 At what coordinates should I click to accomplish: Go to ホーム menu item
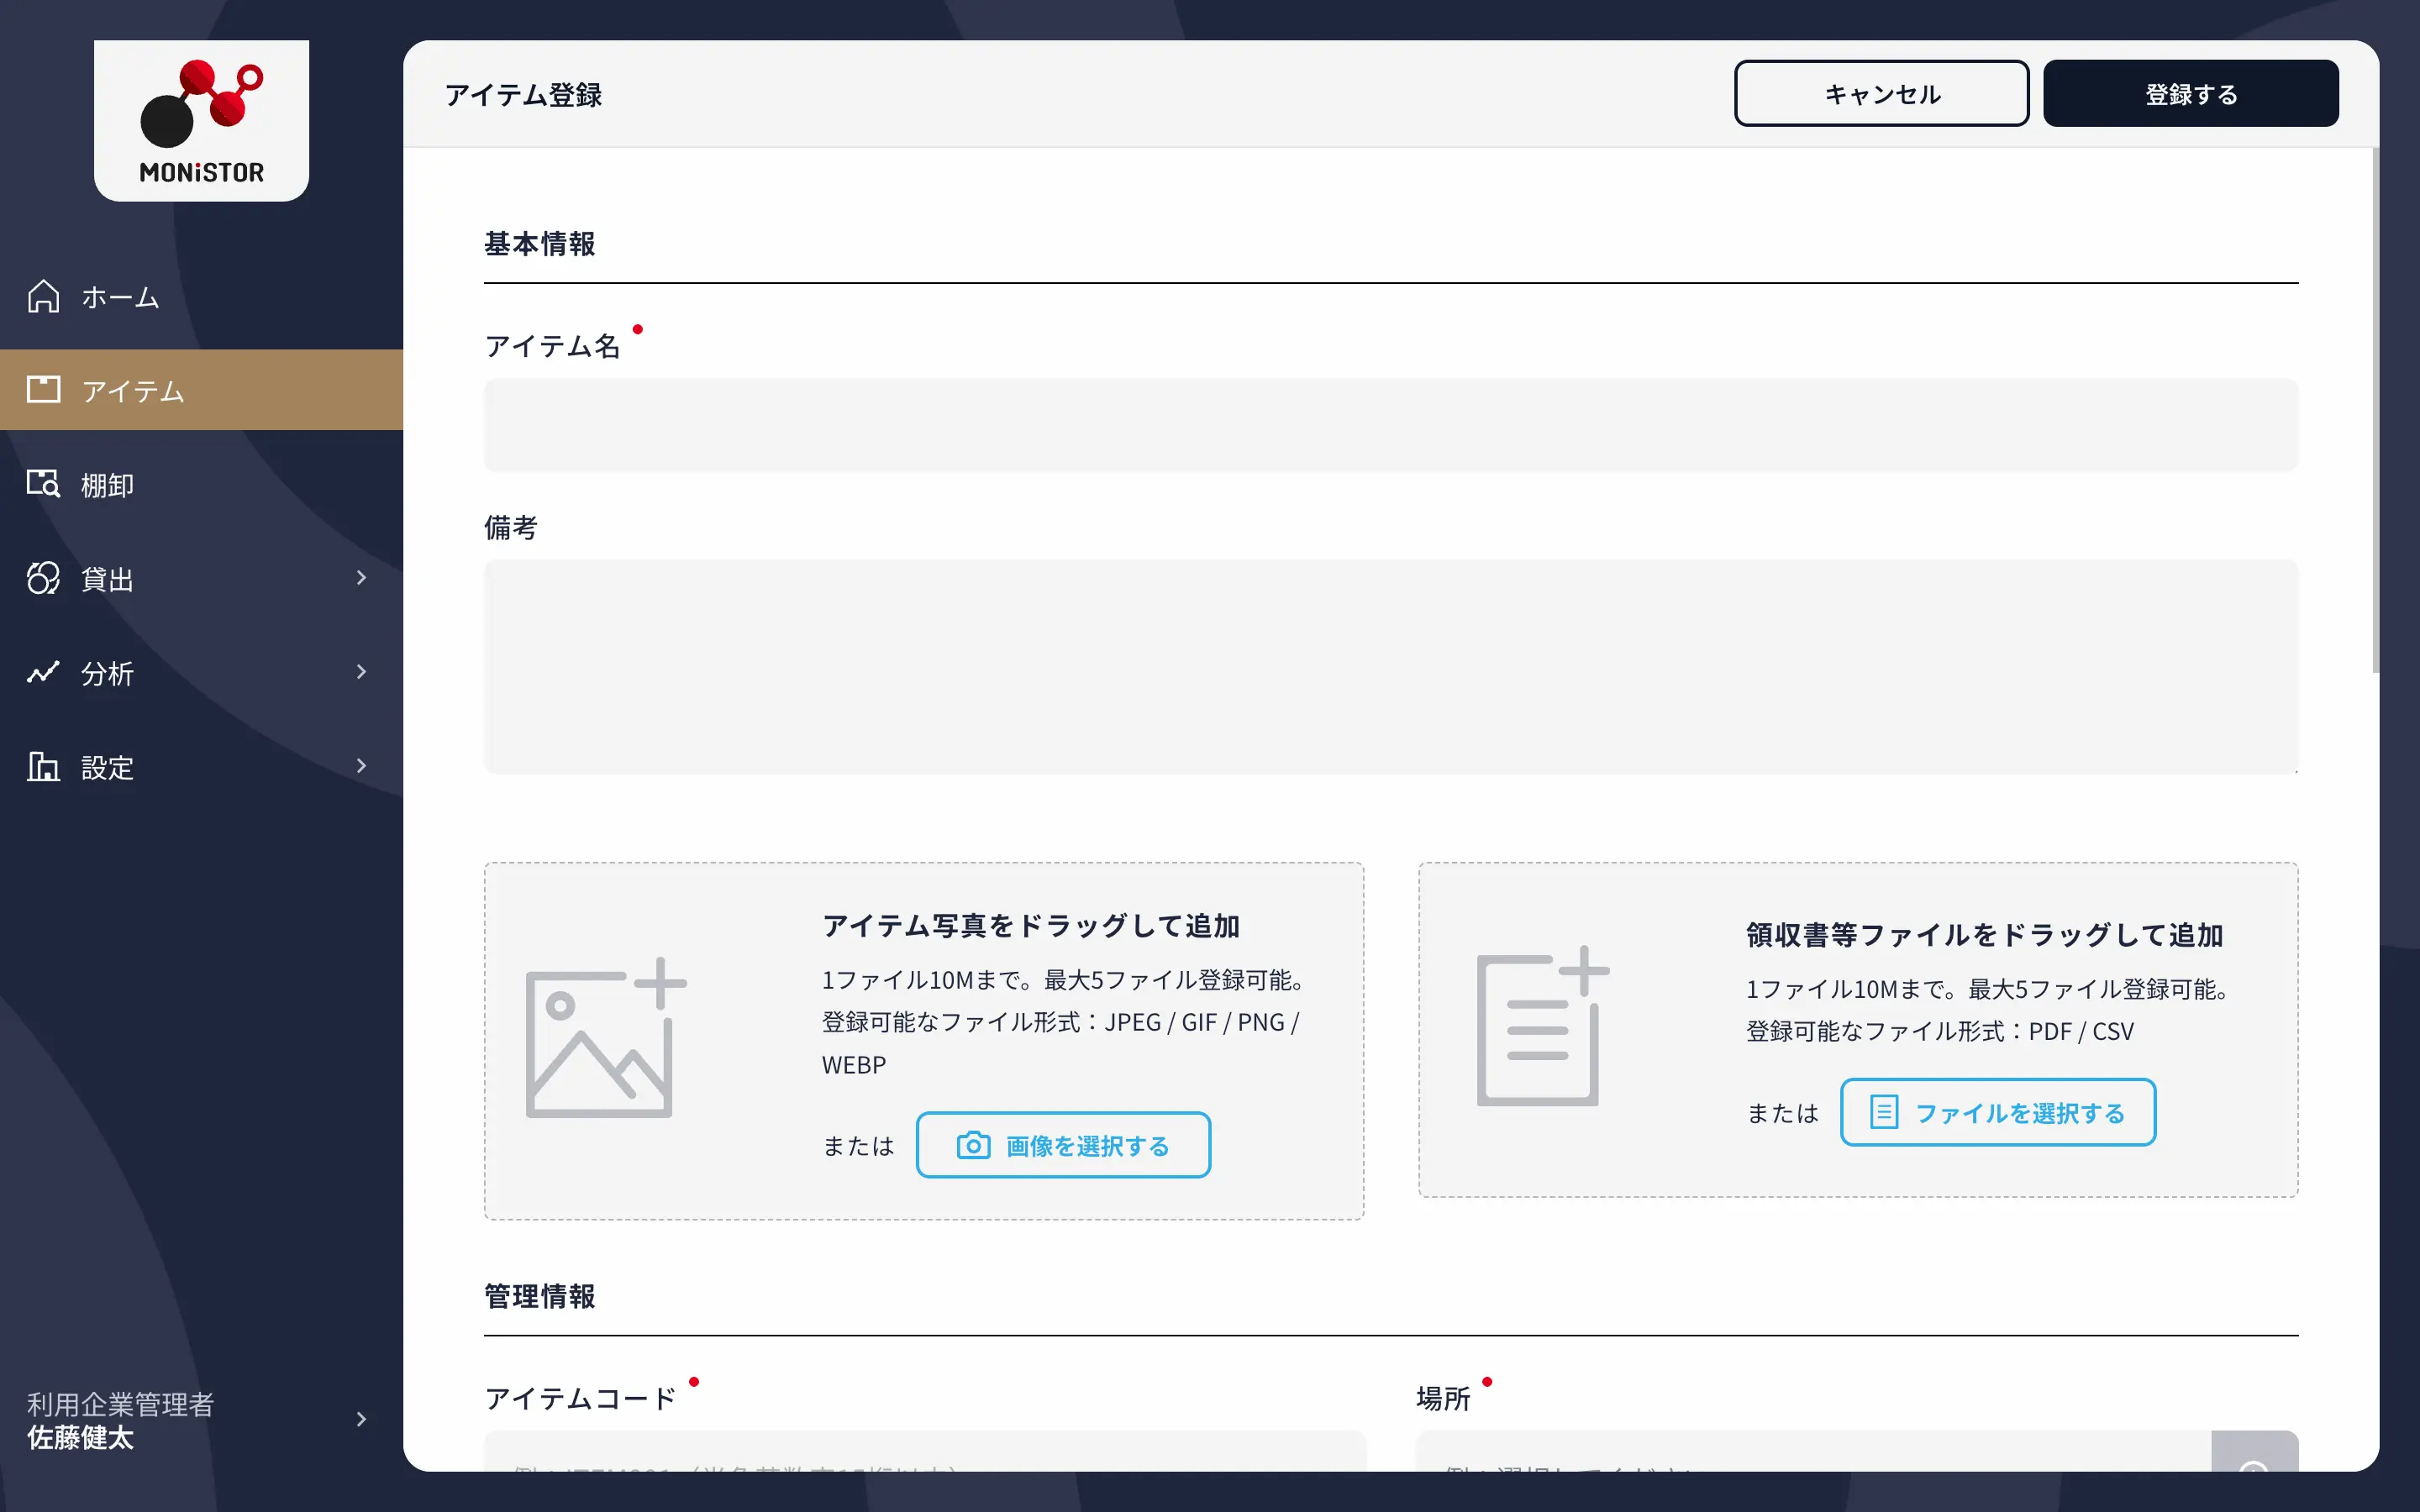[x=201, y=297]
